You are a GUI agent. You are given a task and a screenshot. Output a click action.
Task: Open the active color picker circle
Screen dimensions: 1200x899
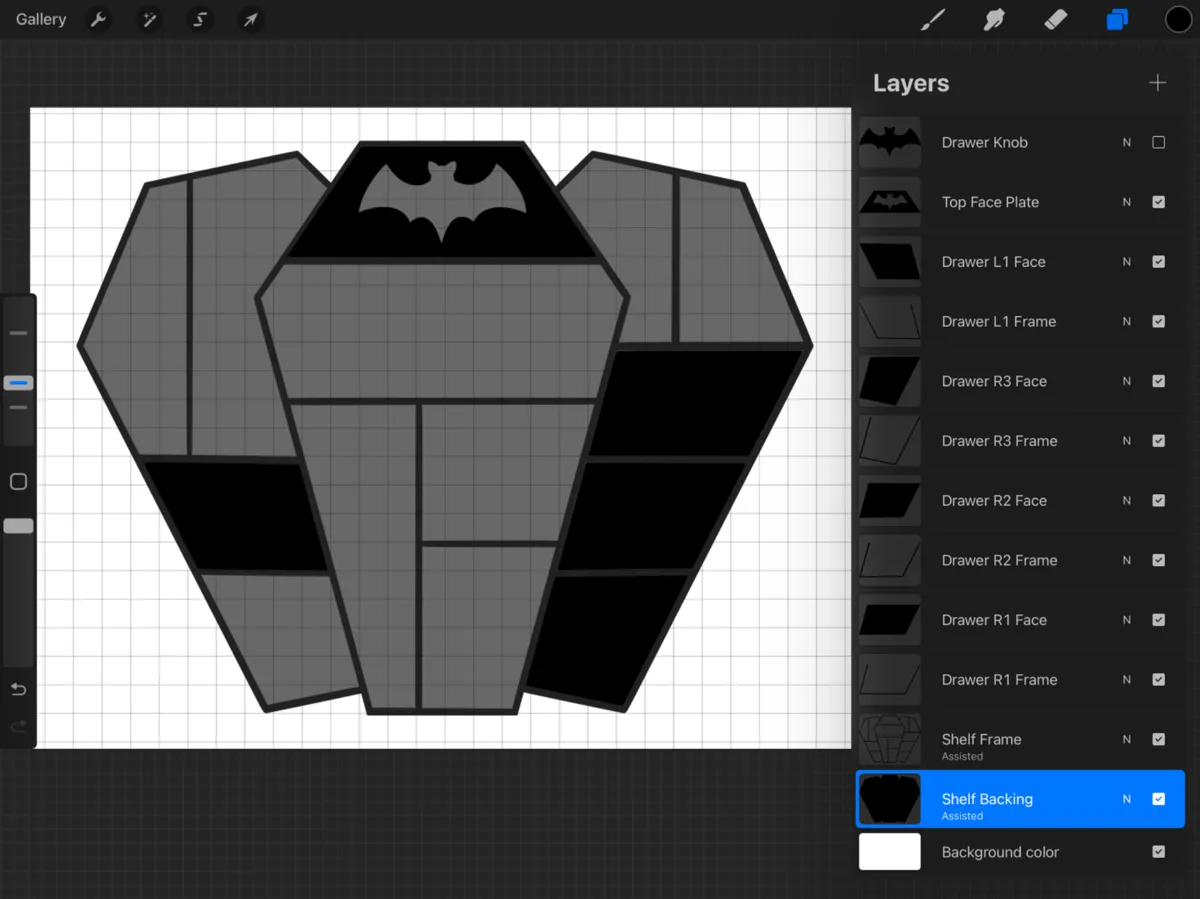click(1178, 20)
